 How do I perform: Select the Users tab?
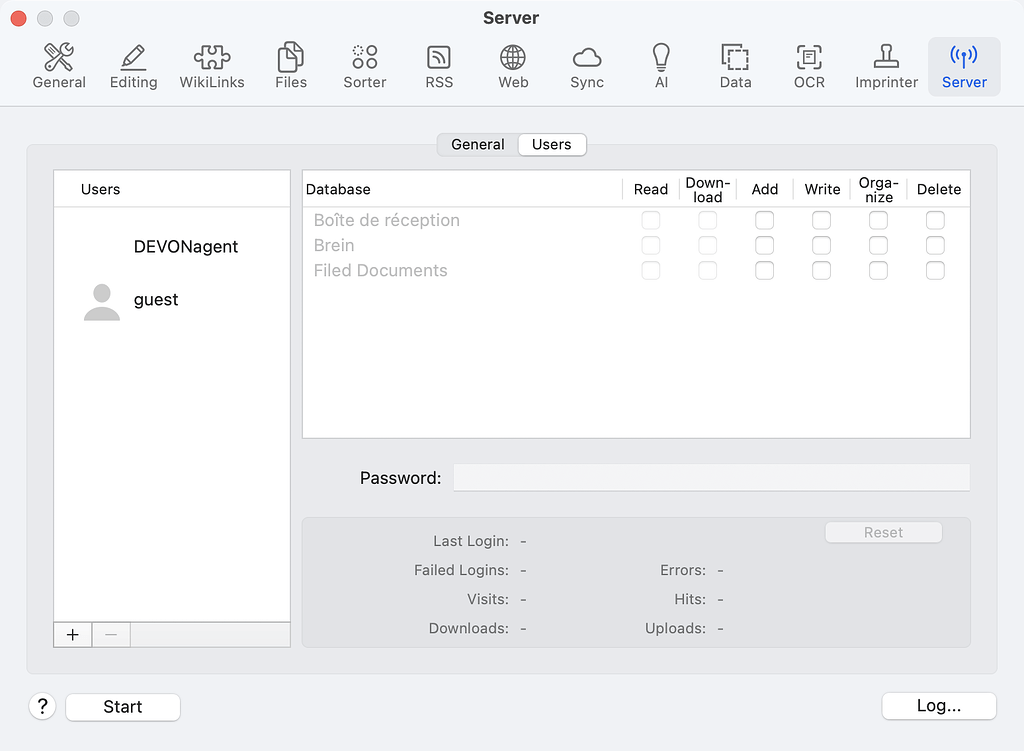pyautogui.click(x=551, y=144)
